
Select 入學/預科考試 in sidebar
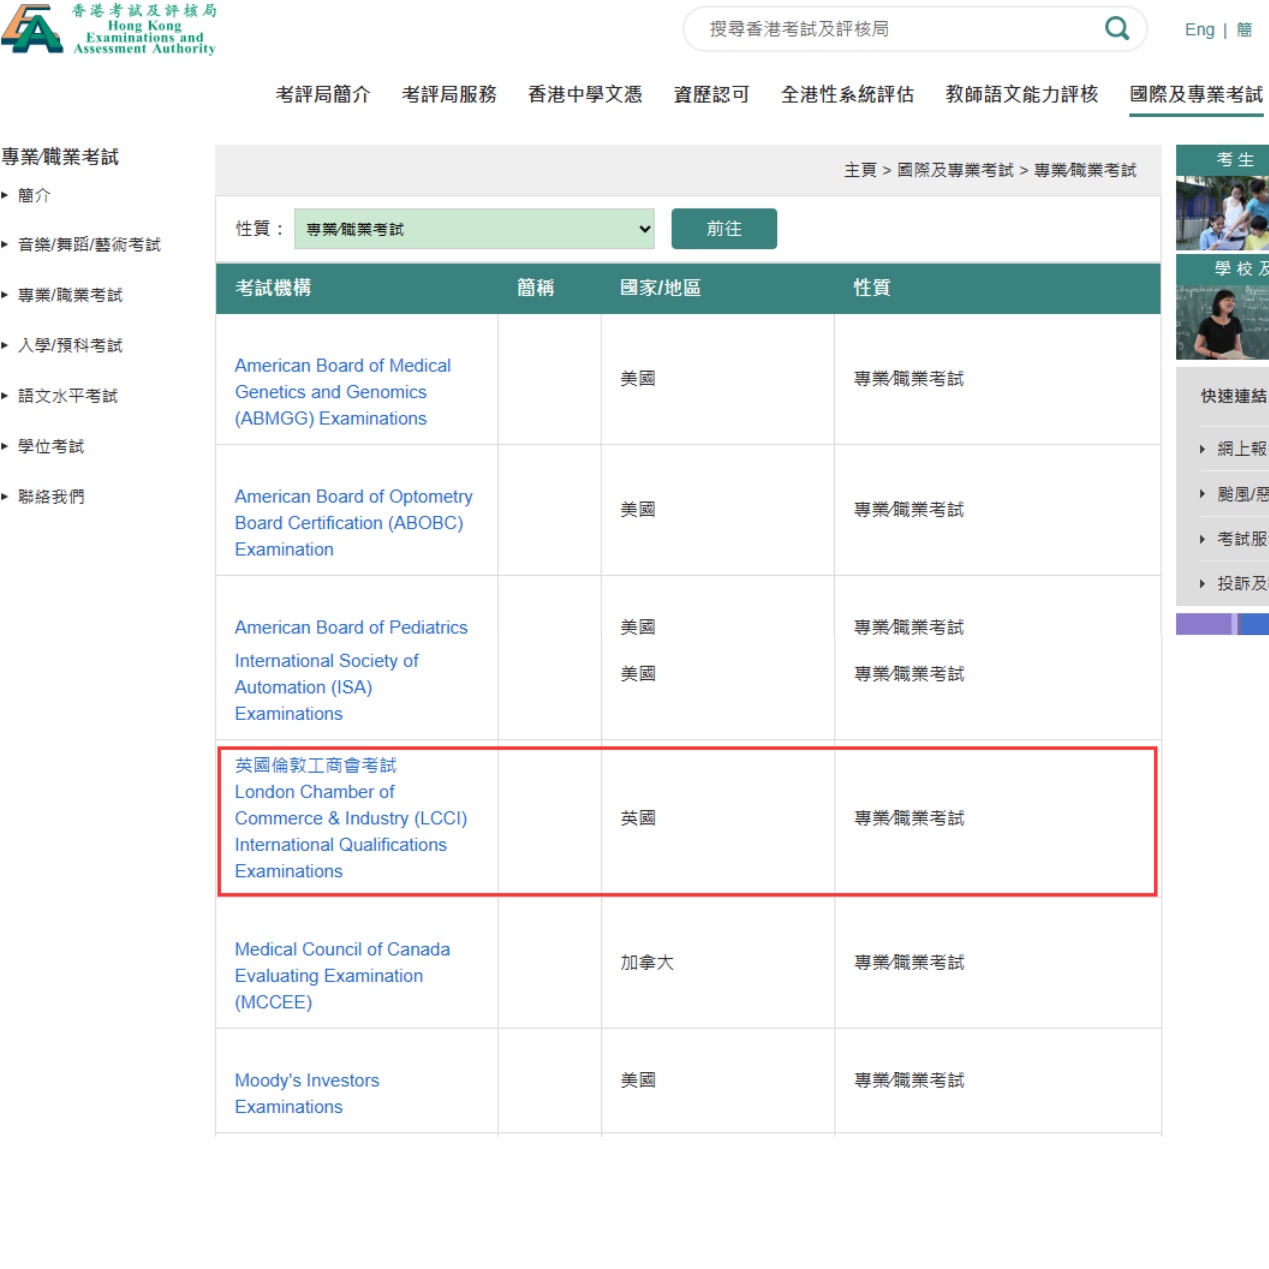pyautogui.click(x=70, y=345)
